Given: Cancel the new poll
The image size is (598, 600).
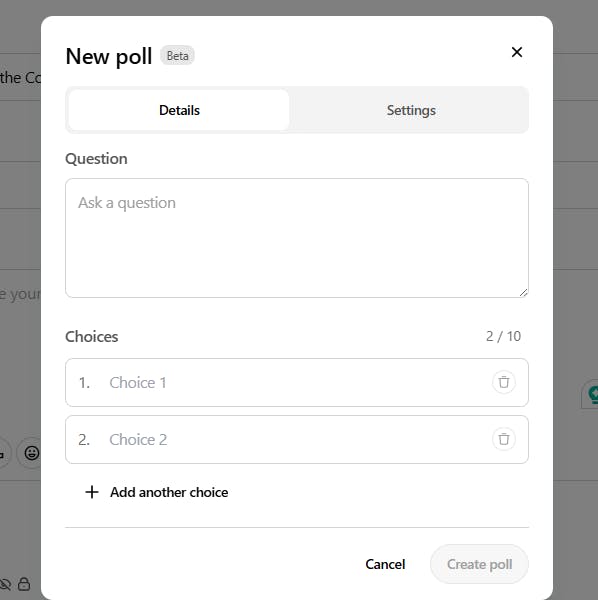Looking at the screenshot, I should [x=385, y=564].
